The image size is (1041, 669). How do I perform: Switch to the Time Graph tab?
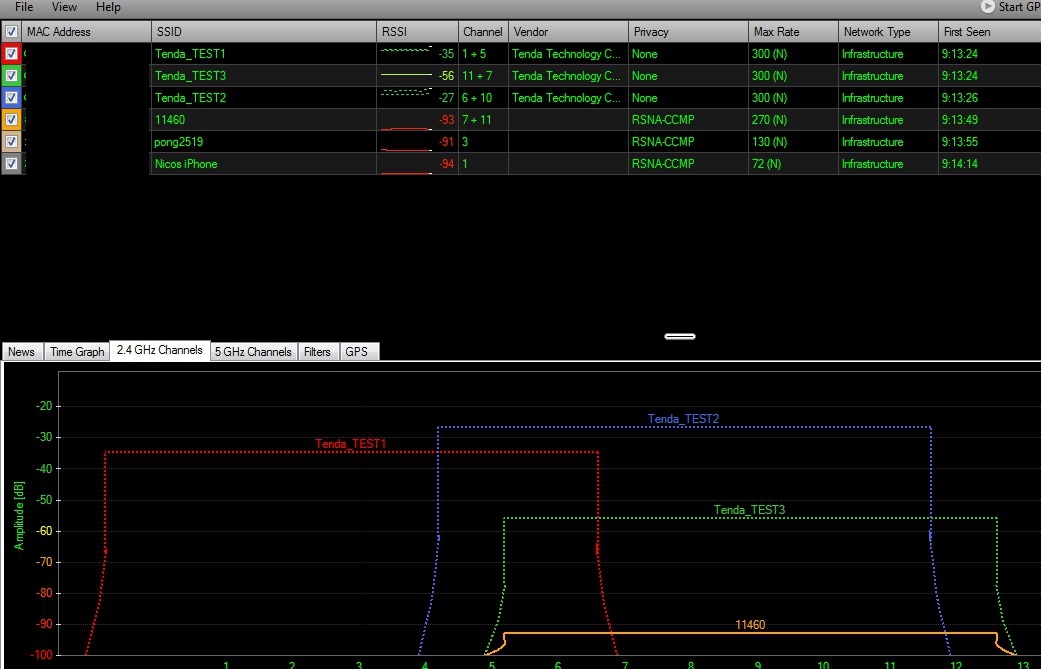77,352
